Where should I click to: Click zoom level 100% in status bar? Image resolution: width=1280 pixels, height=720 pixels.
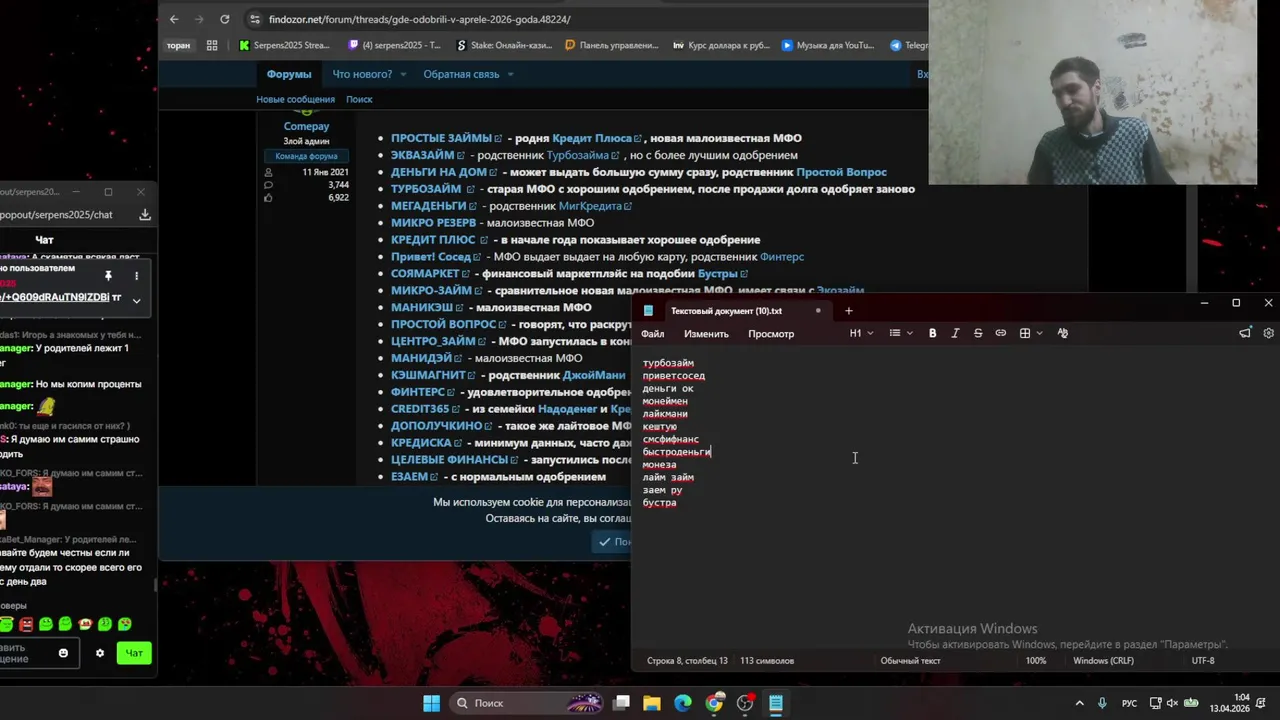pyautogui.click(x=1036, y=660)
